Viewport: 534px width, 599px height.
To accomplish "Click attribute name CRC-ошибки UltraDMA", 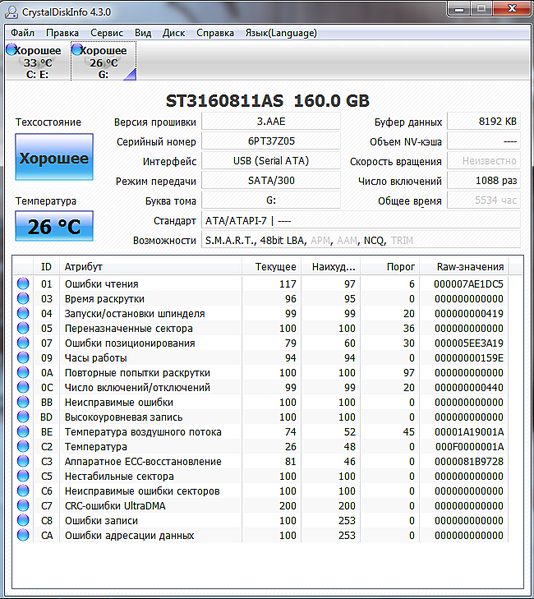I will (x=115, y=506).
